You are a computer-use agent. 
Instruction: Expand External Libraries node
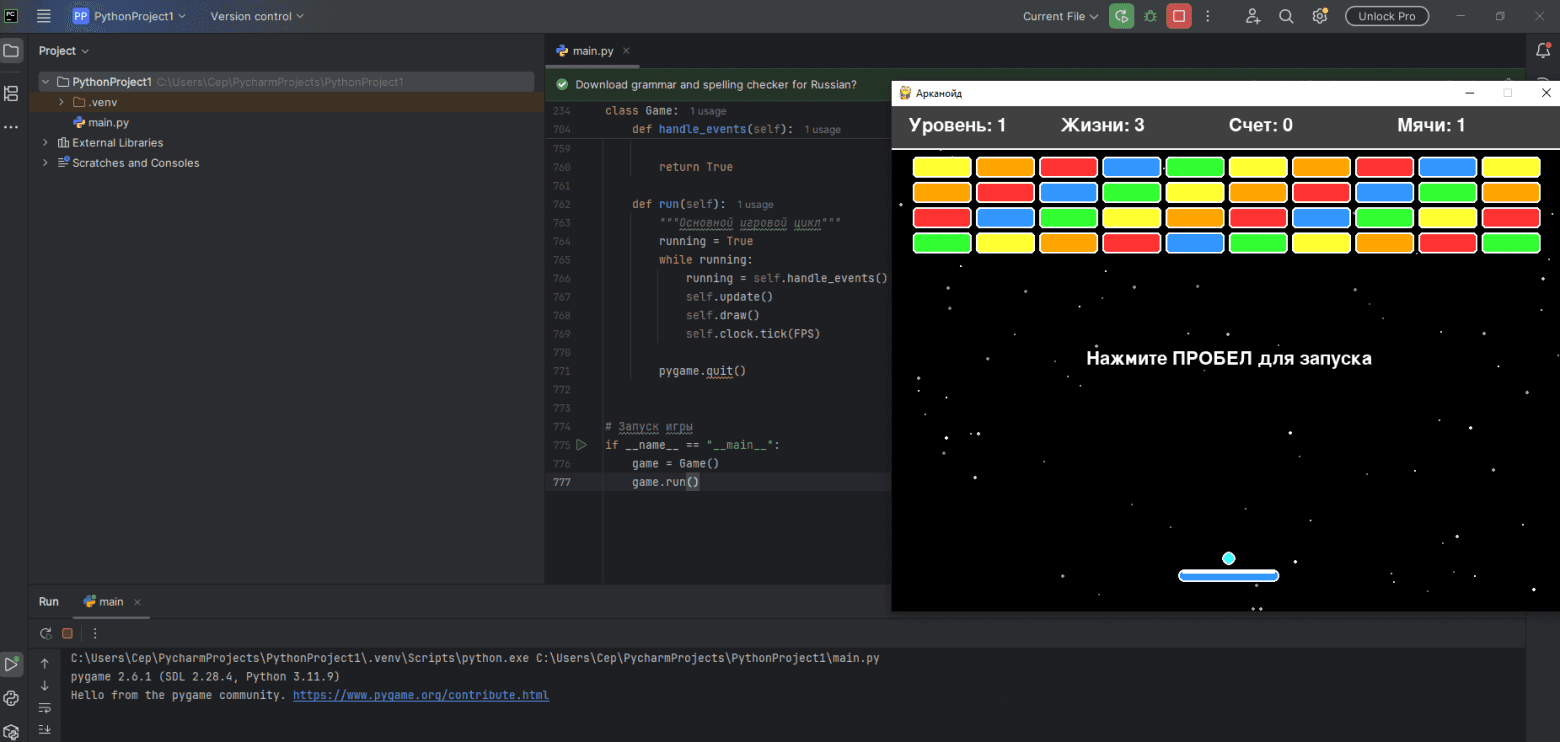[45, 143]
